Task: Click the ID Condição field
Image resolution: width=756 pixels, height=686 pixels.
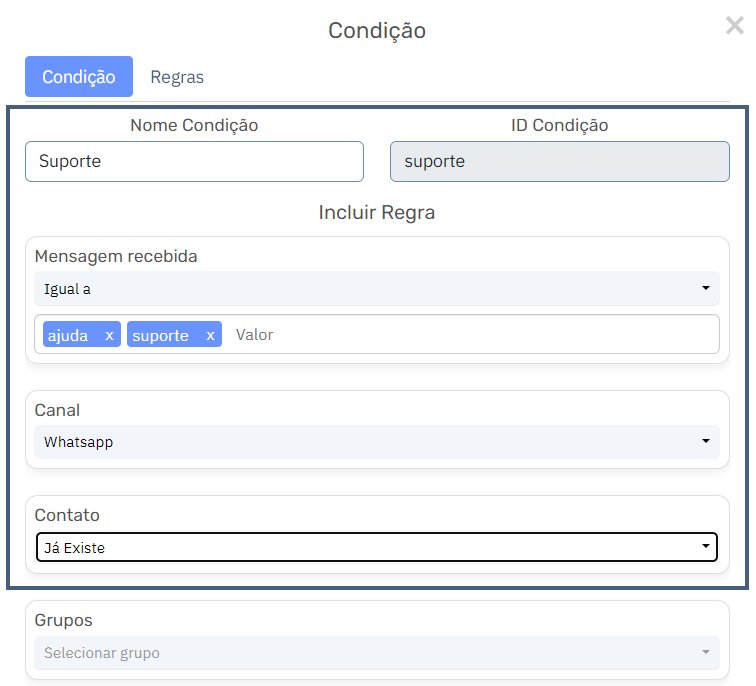Action: pyautogui.click(x=559, y=161)
